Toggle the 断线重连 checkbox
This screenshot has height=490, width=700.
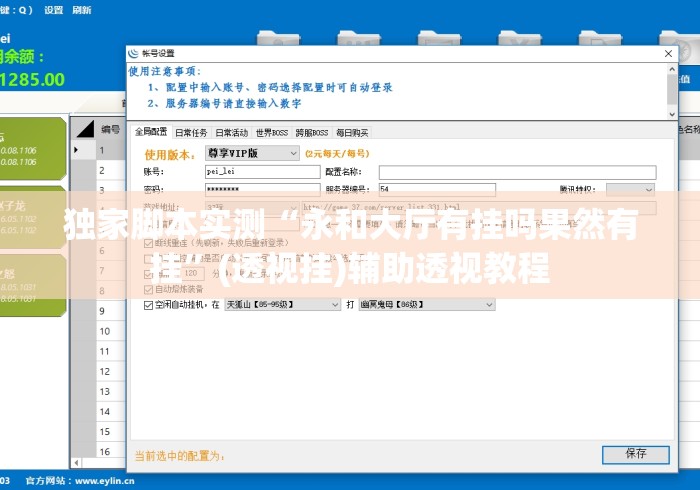coord(149,243)
